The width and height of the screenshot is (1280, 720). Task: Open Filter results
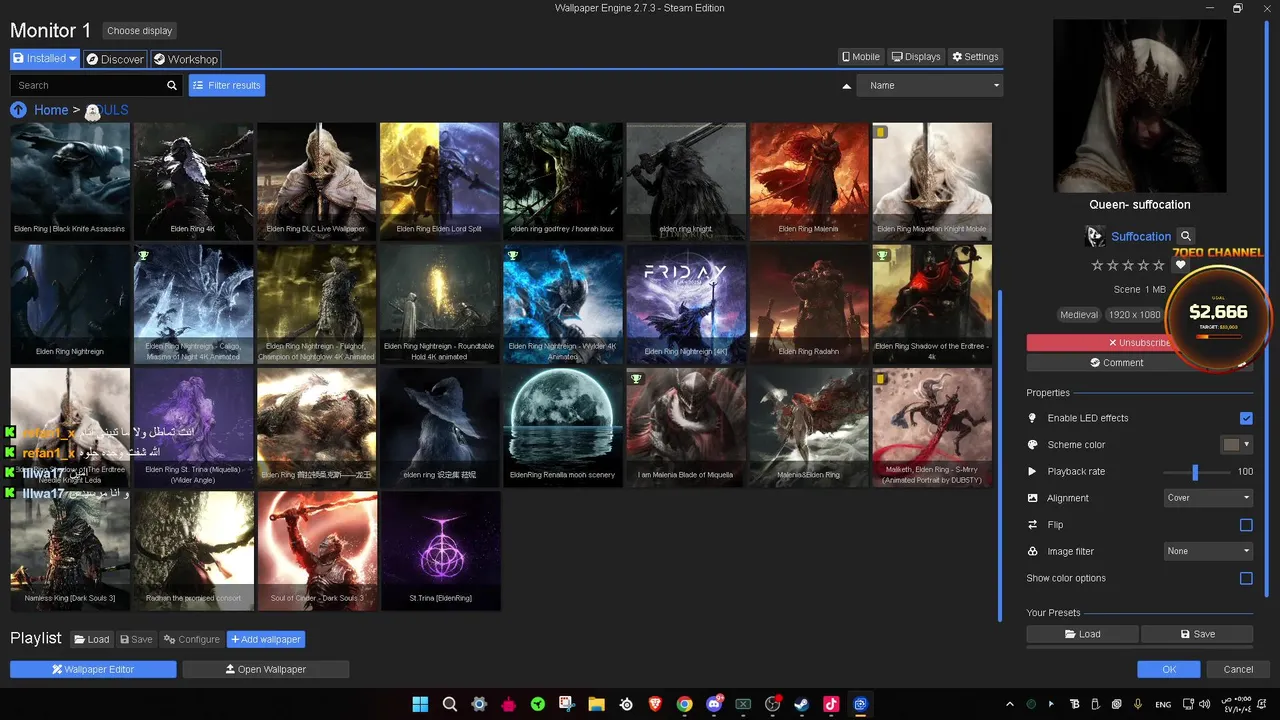(227, 86)
